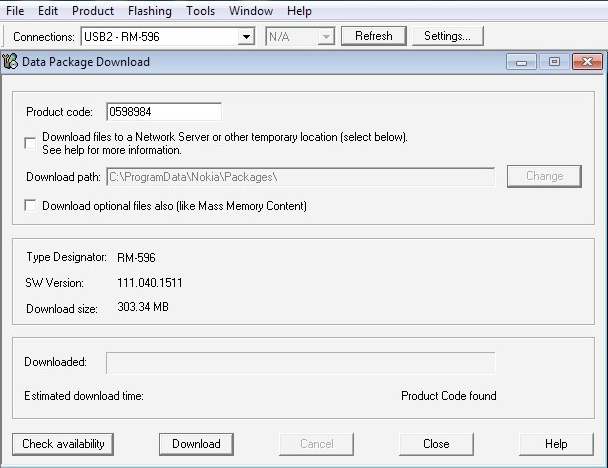Click the Change download path button
The image size is (608, 468).
coord(544,176)
